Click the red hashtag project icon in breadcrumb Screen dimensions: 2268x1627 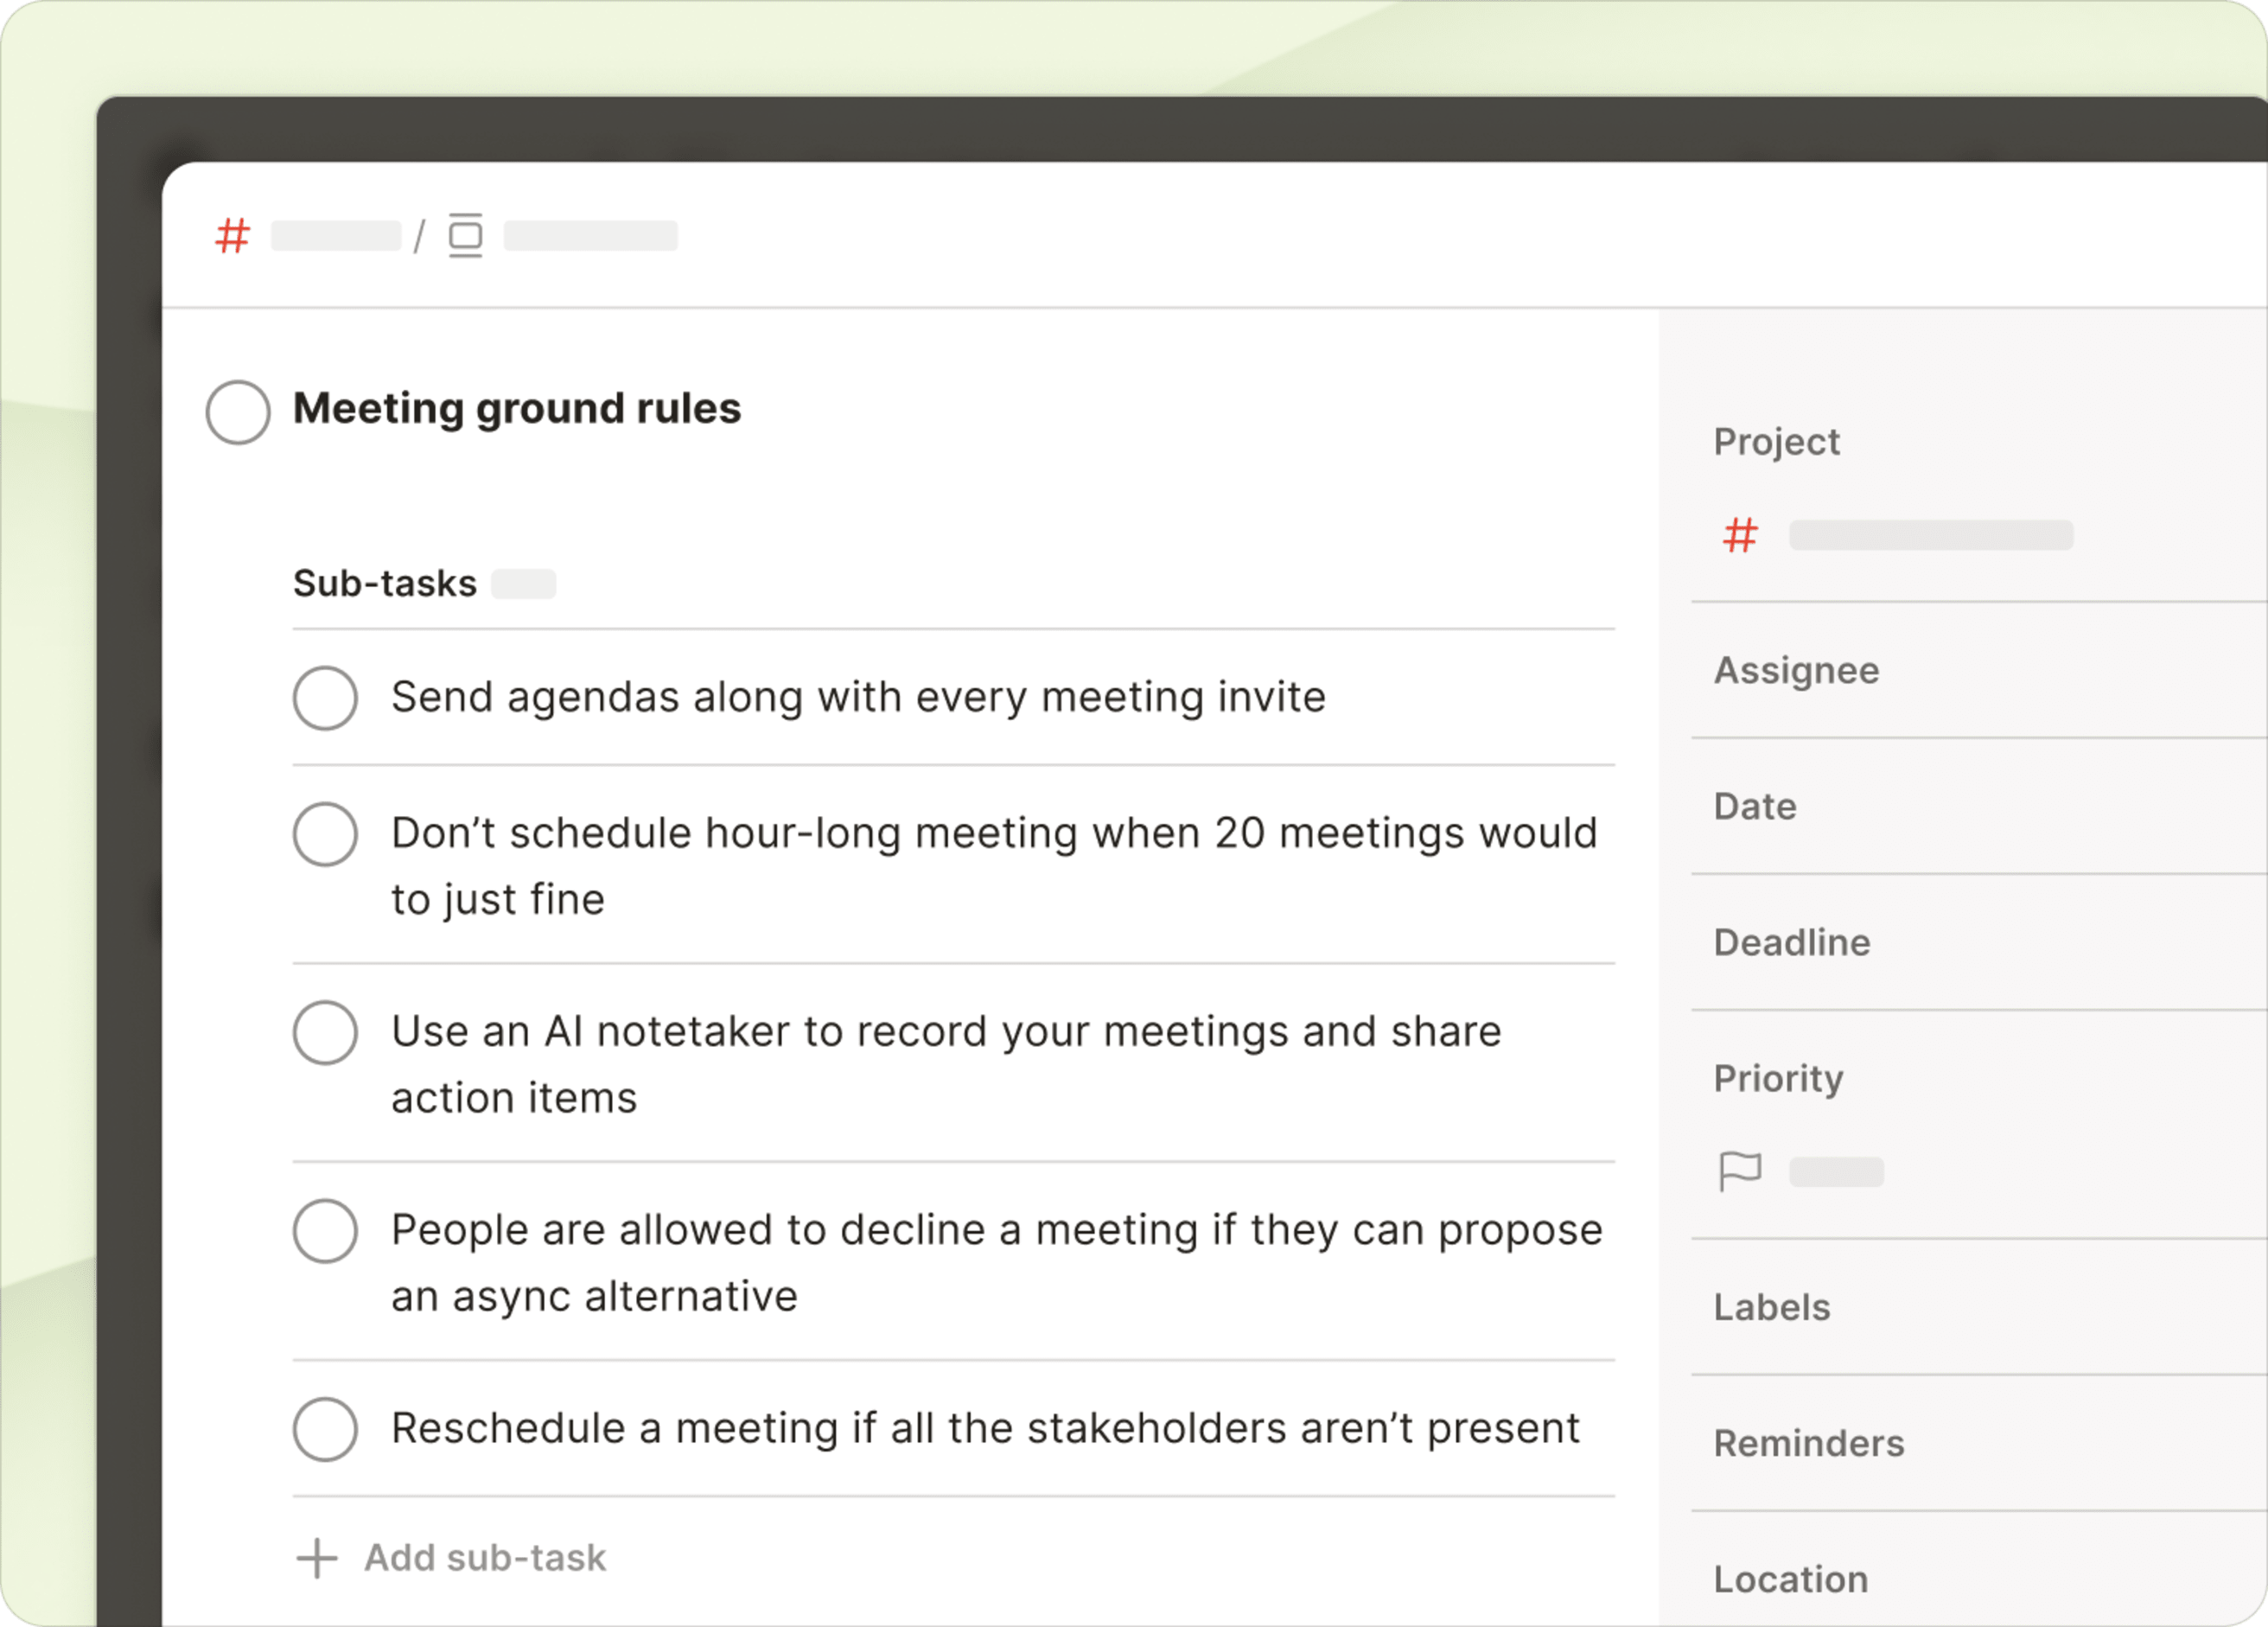(x=232, y=237)
